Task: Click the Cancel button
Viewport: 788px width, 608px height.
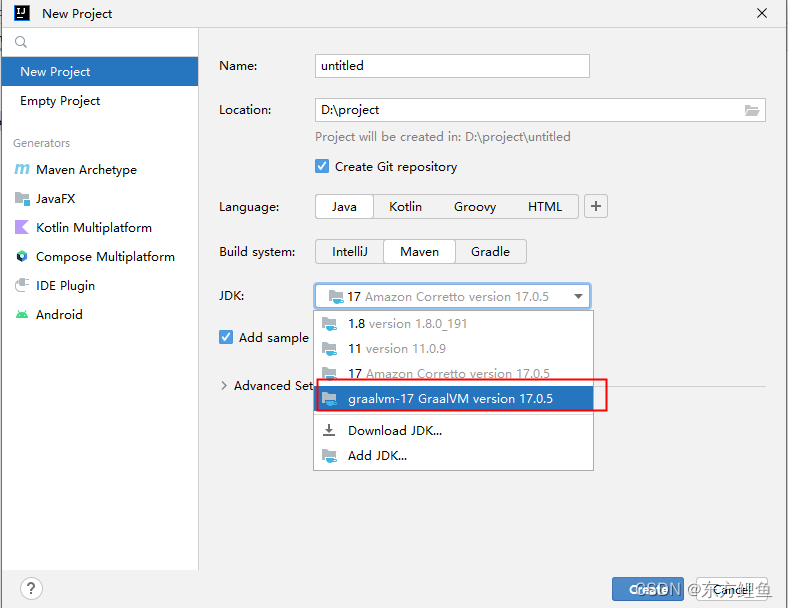Action: (x=732, y=589)
